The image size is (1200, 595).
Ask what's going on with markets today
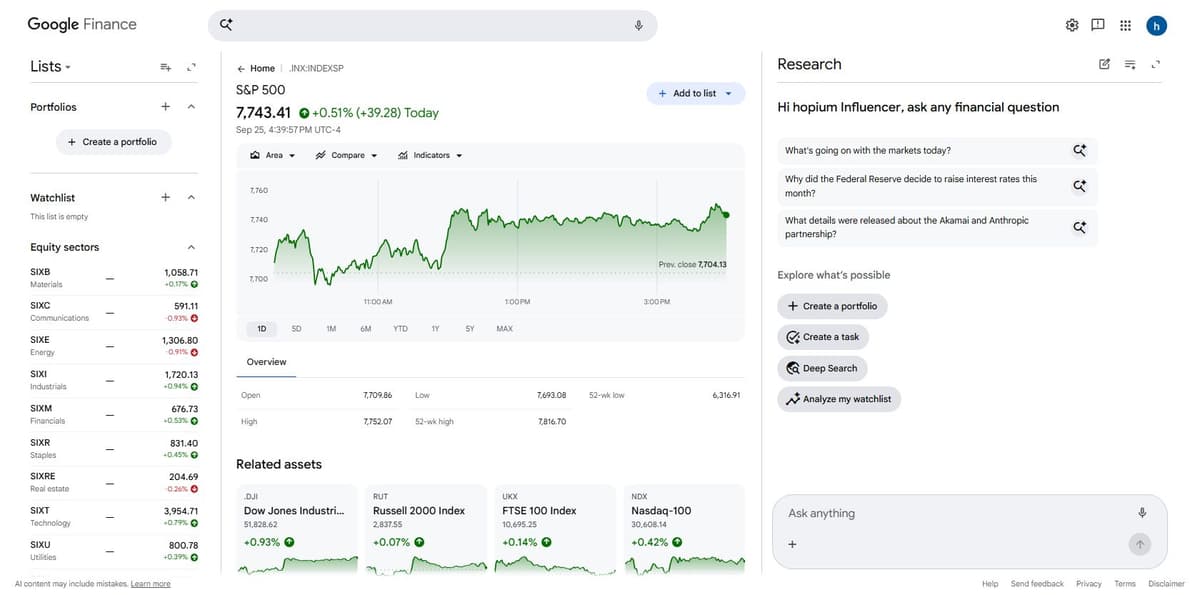[937, 150]
